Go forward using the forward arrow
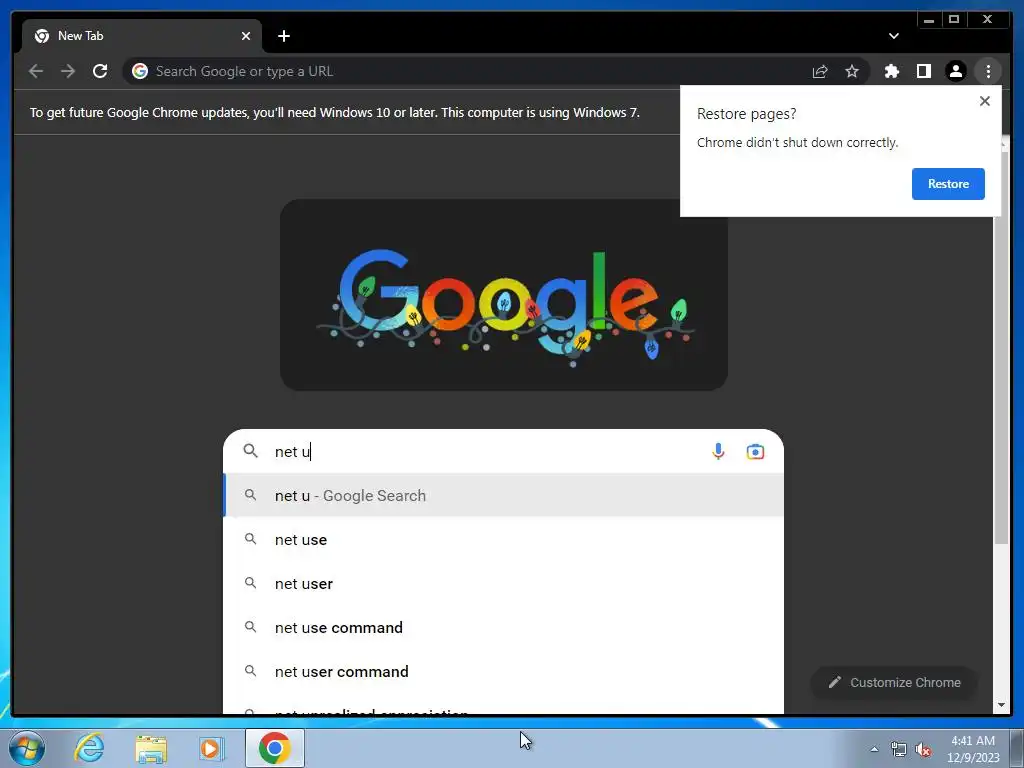The height and width of the screenshot is (768, 1024). click(68, 71)
